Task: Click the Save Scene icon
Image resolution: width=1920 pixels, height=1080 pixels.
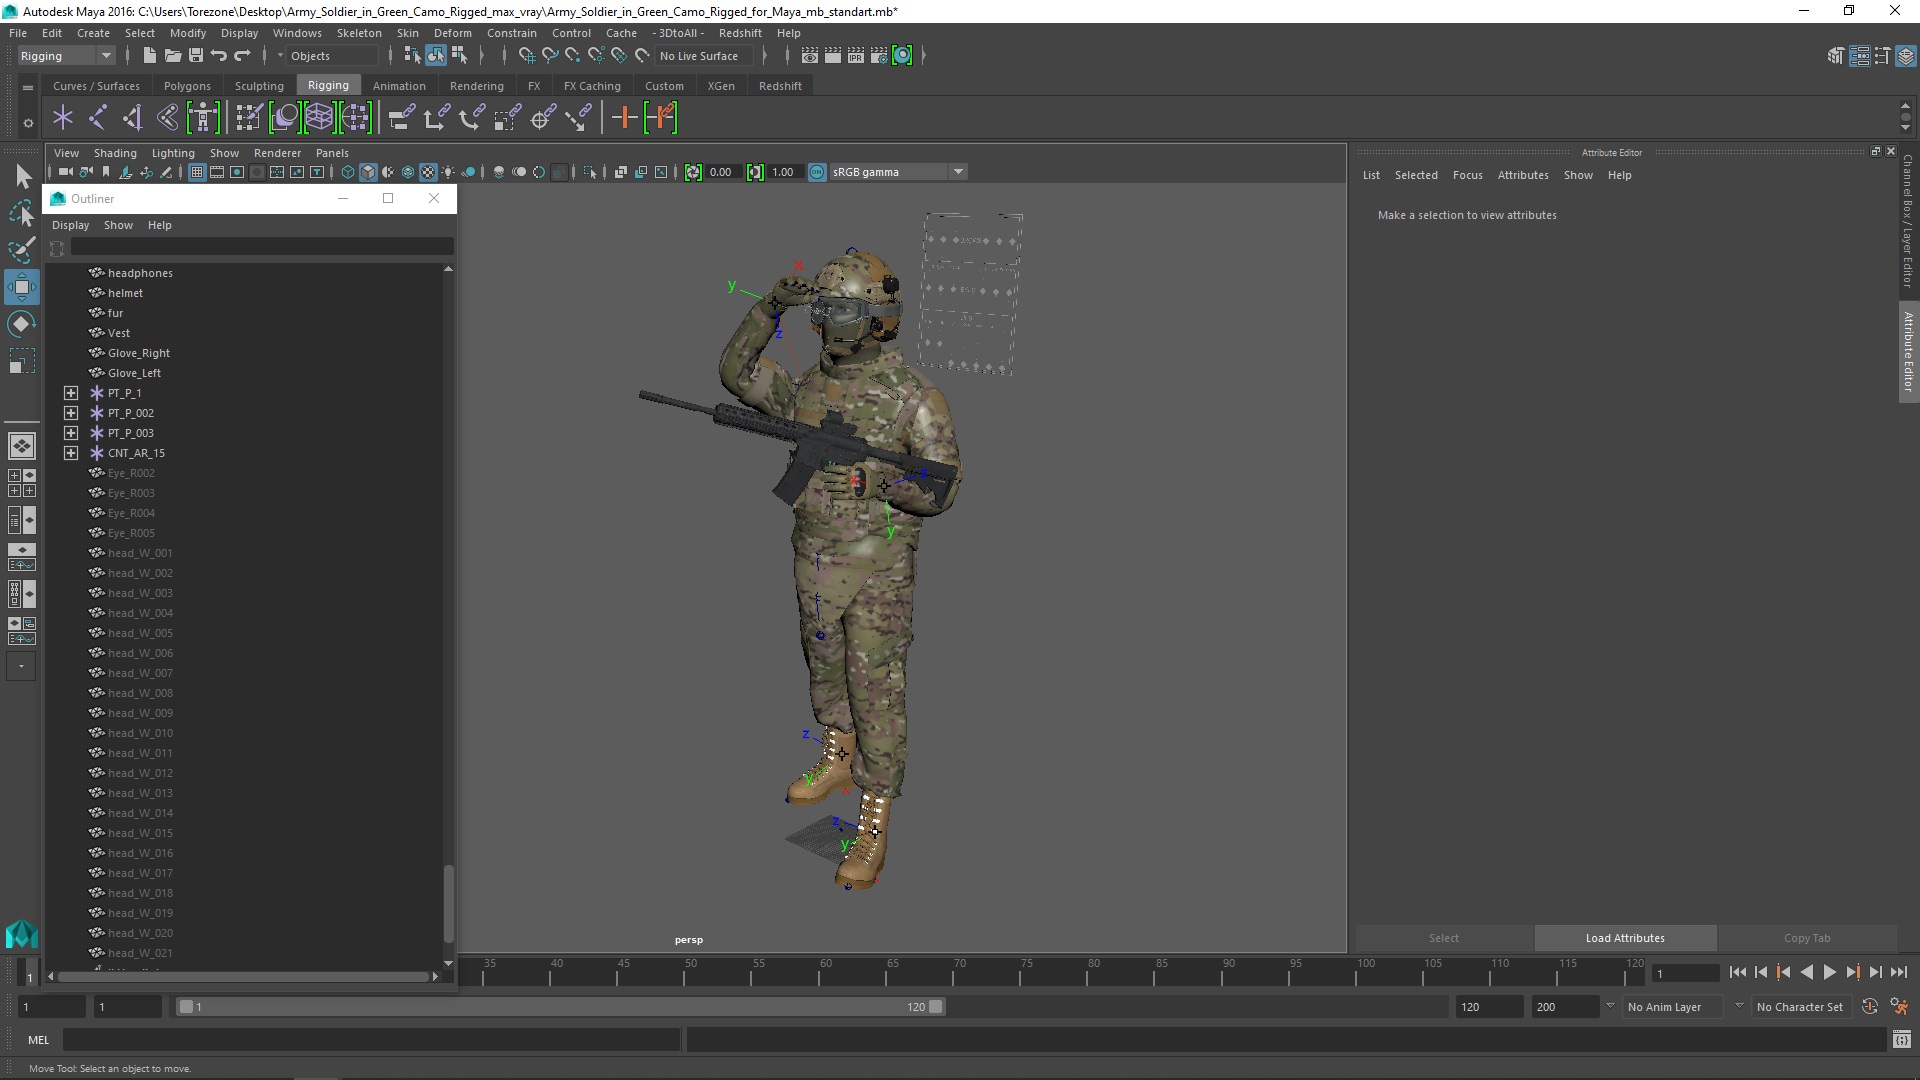Action: [x=196, y=56]
